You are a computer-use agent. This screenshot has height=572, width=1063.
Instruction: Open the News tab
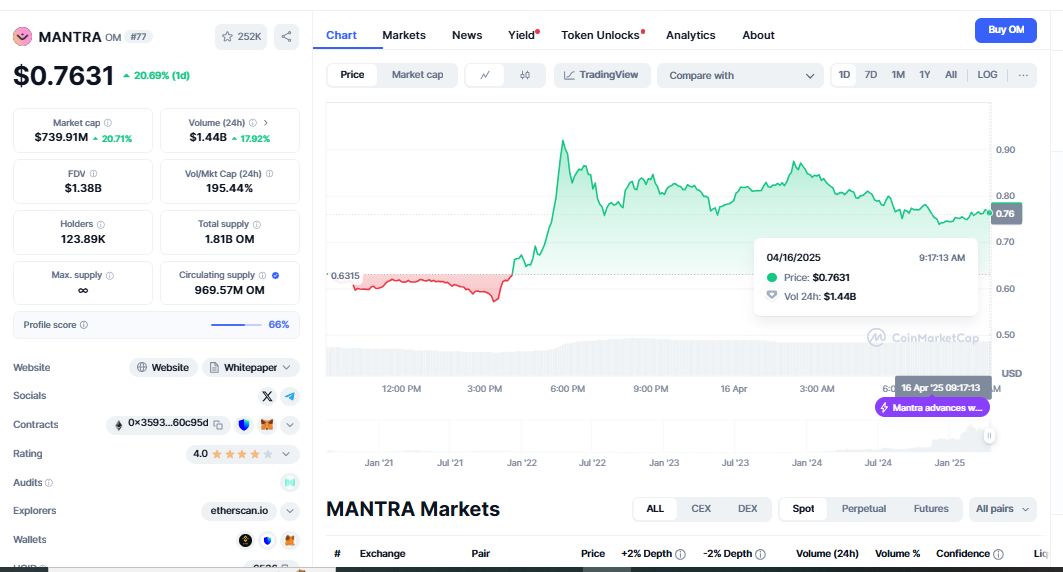point(467,35)
